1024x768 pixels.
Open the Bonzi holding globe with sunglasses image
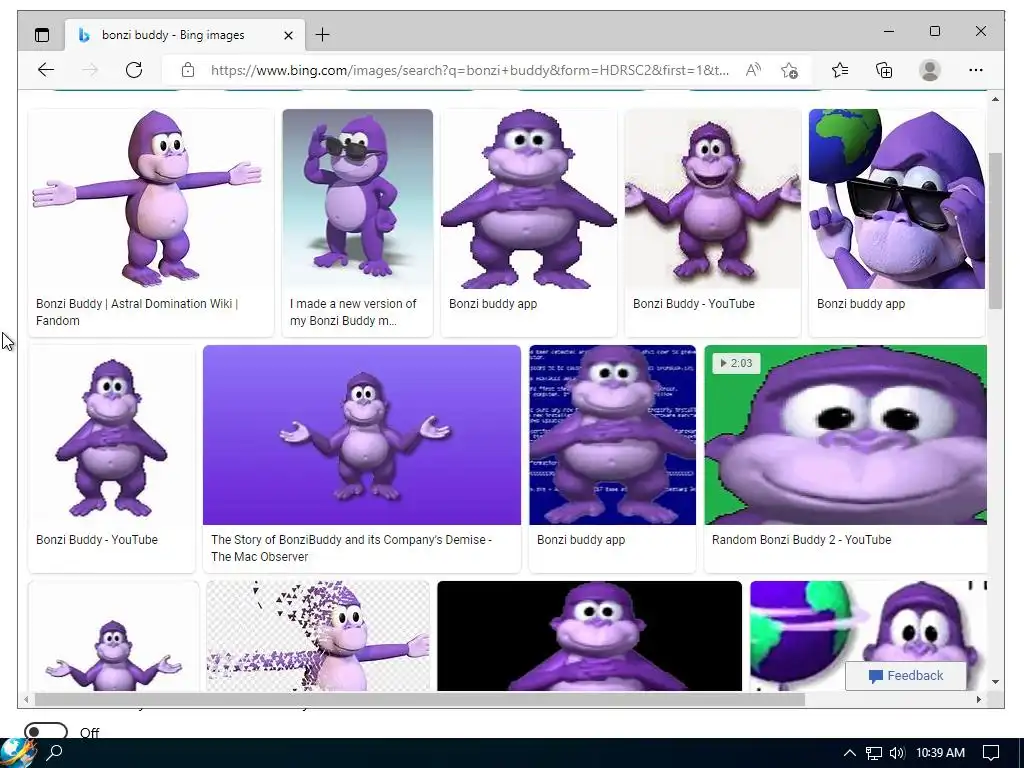[897, 199]
